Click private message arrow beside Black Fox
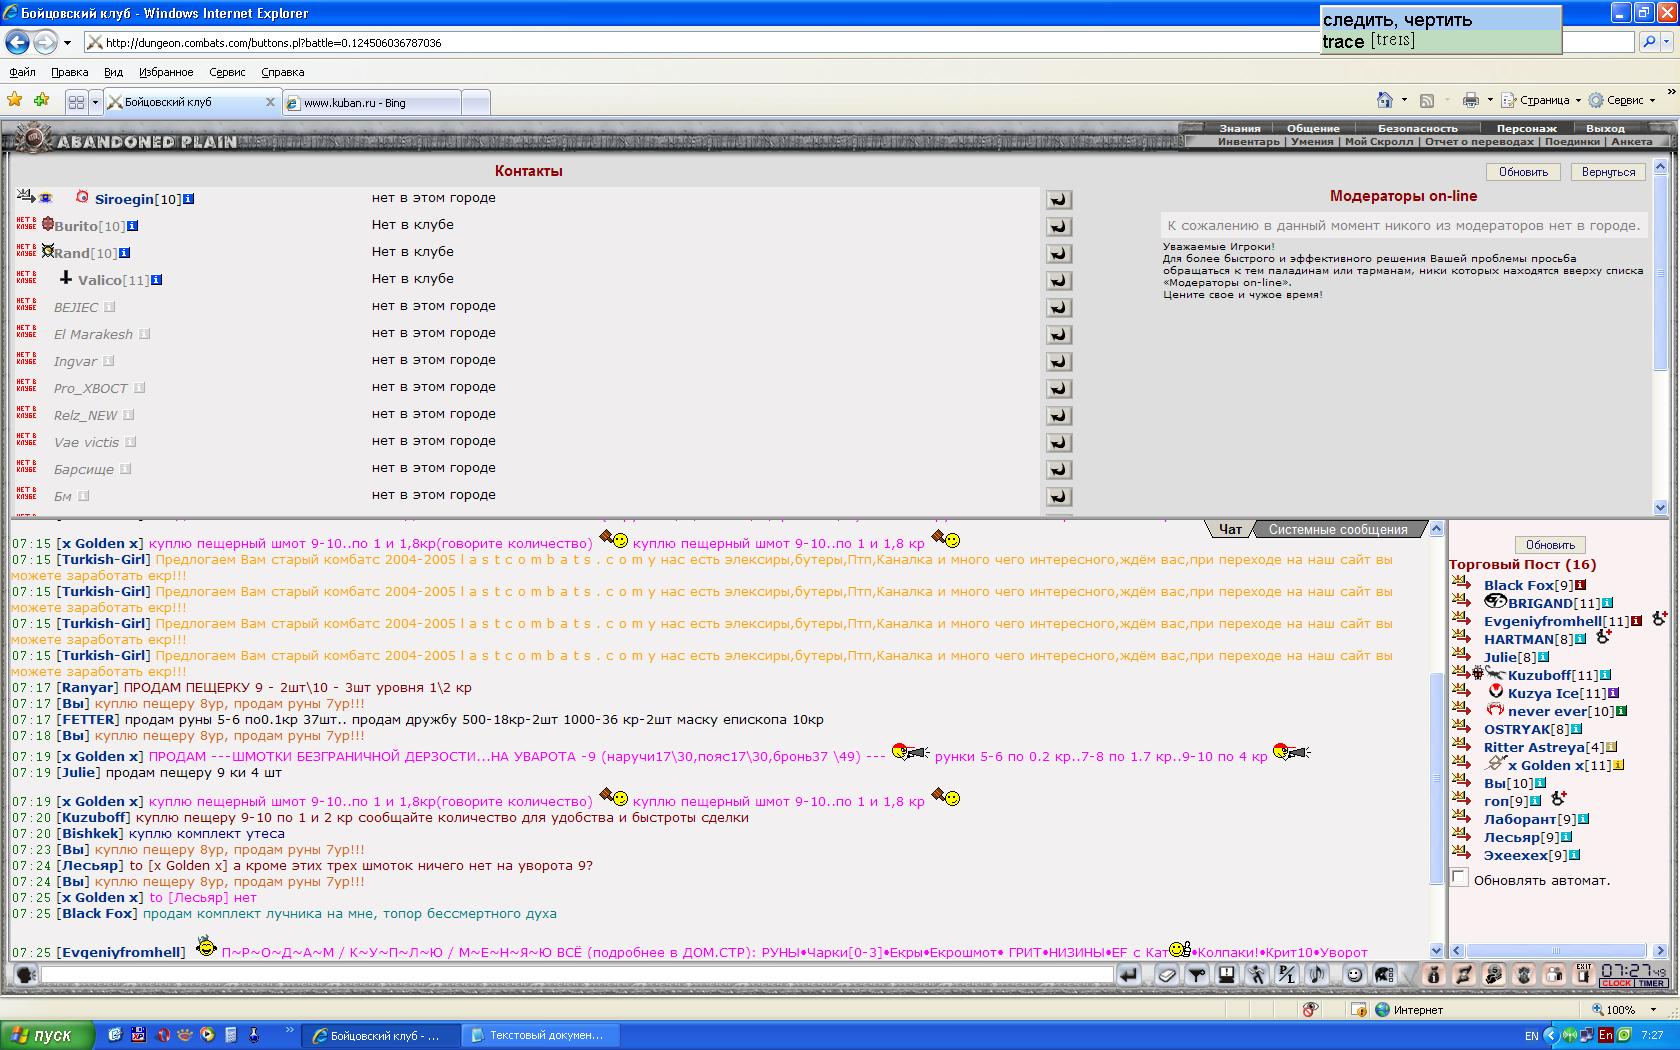1680x1050 pixels. click(1461, 584)
